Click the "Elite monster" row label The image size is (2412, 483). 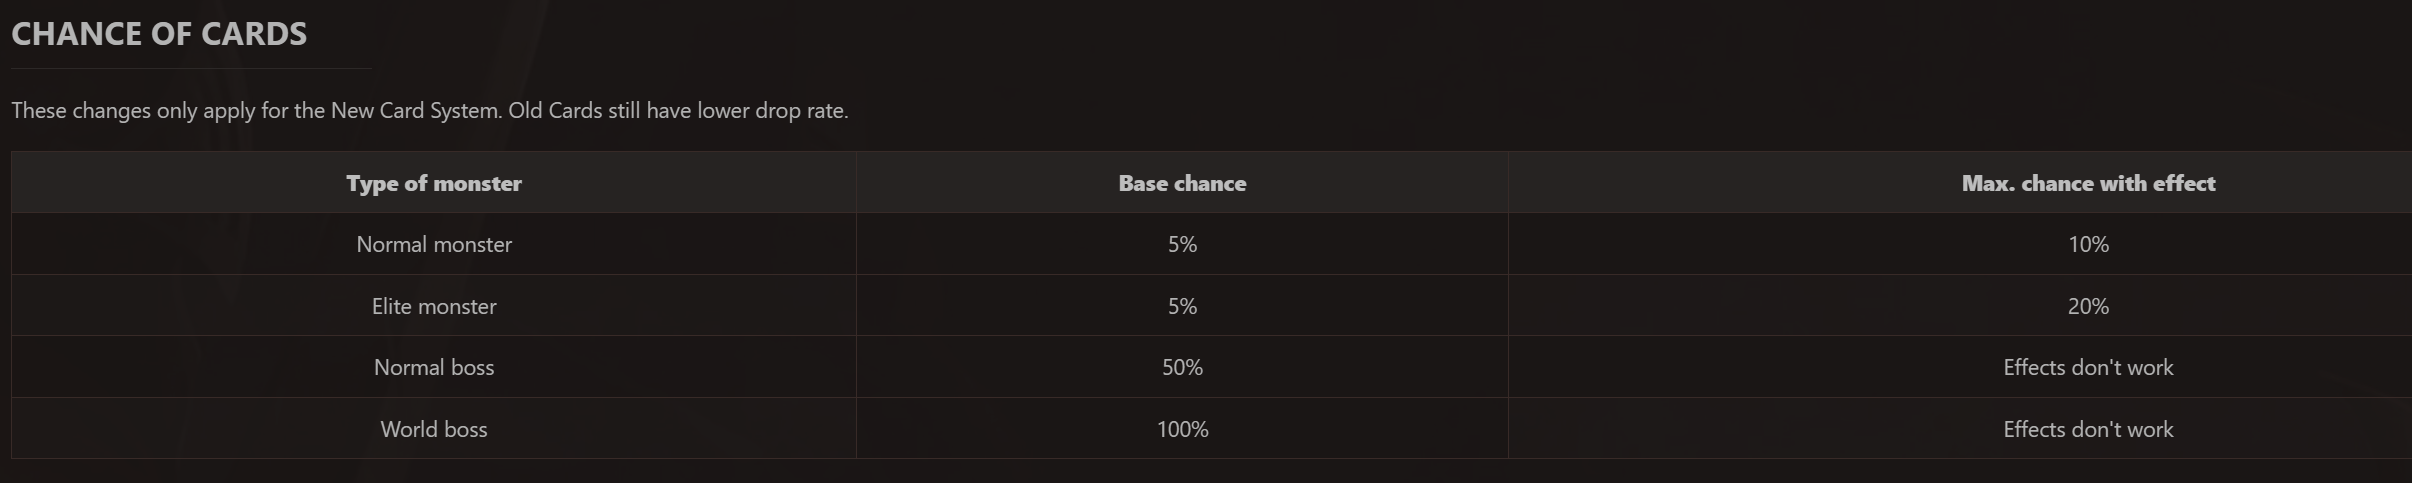(434, 307)
